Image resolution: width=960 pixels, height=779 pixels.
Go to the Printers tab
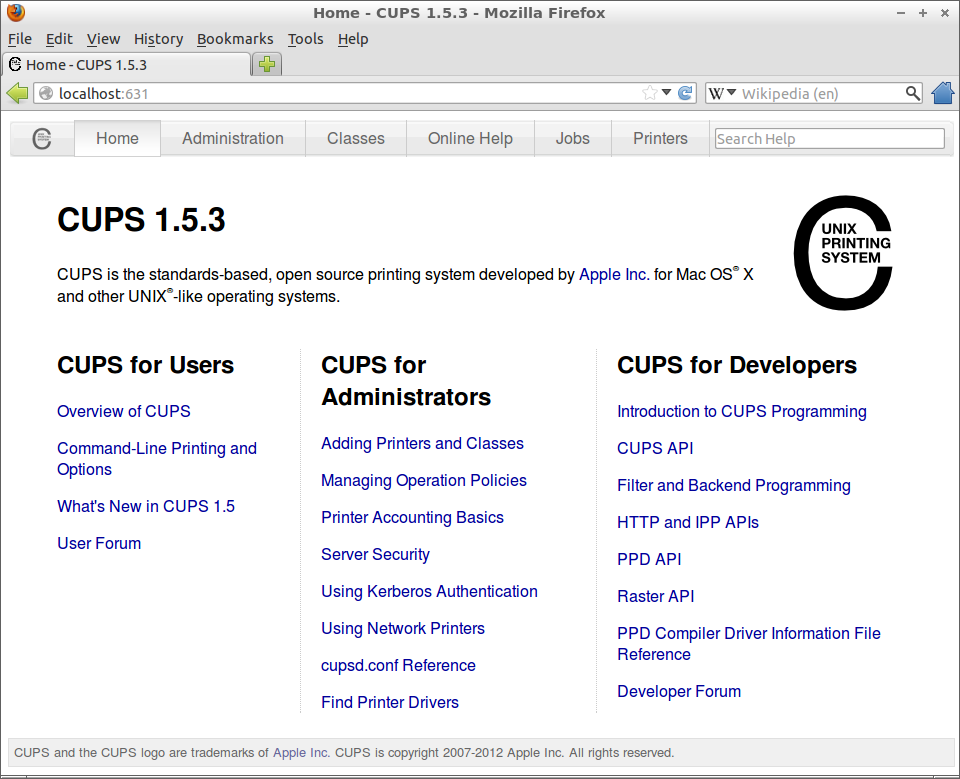point(660,139)
